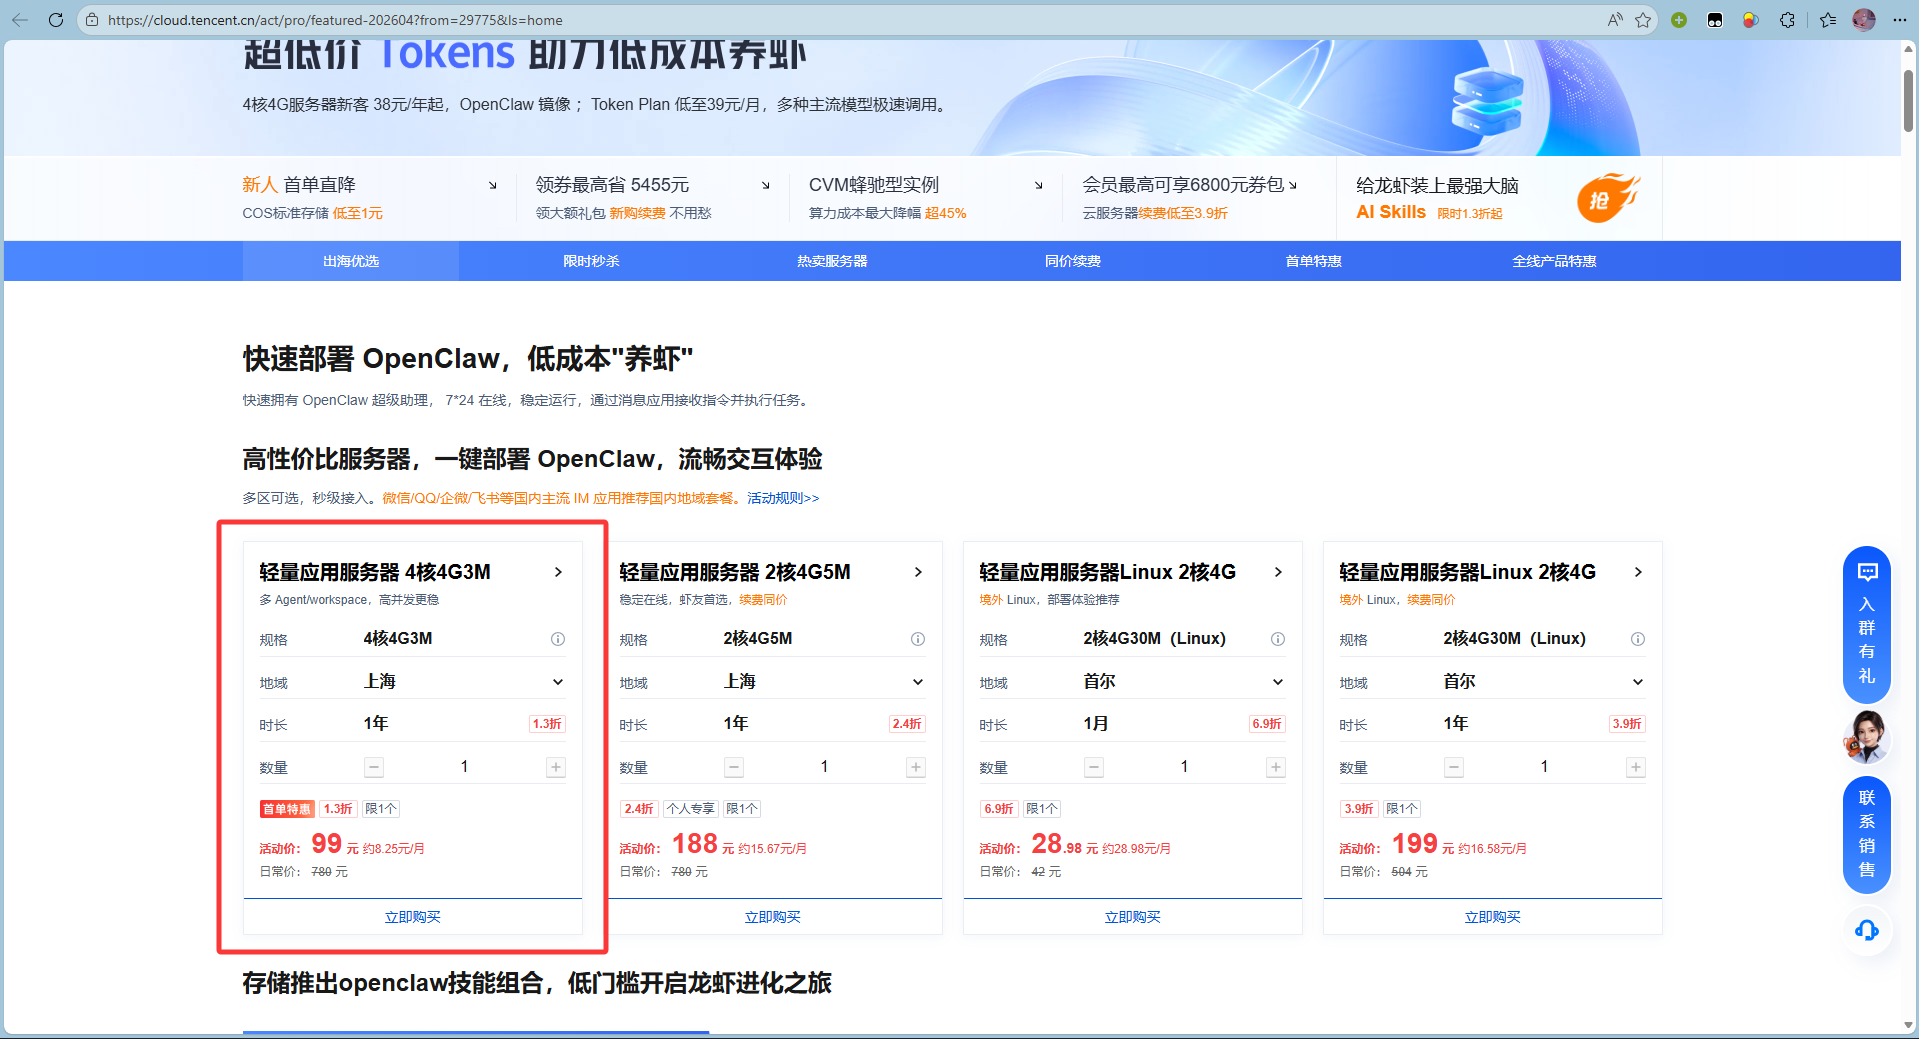
Task: Click 立即购买 on 199元 card
Action: [1493, 917]
